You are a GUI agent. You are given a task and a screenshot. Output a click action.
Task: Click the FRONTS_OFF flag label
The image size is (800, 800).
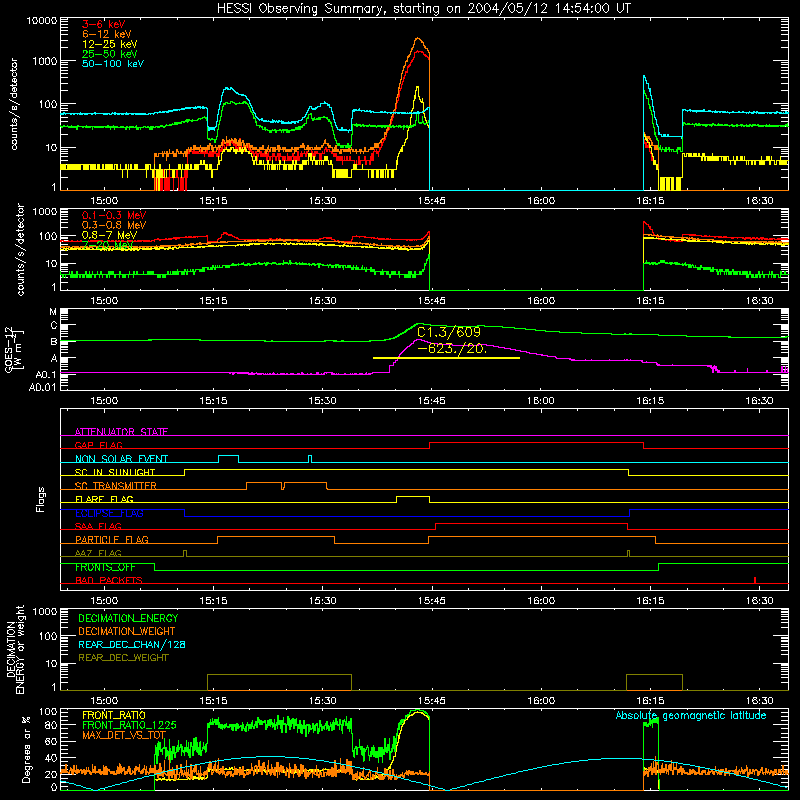pyautogui.click(x=106, y=567)
